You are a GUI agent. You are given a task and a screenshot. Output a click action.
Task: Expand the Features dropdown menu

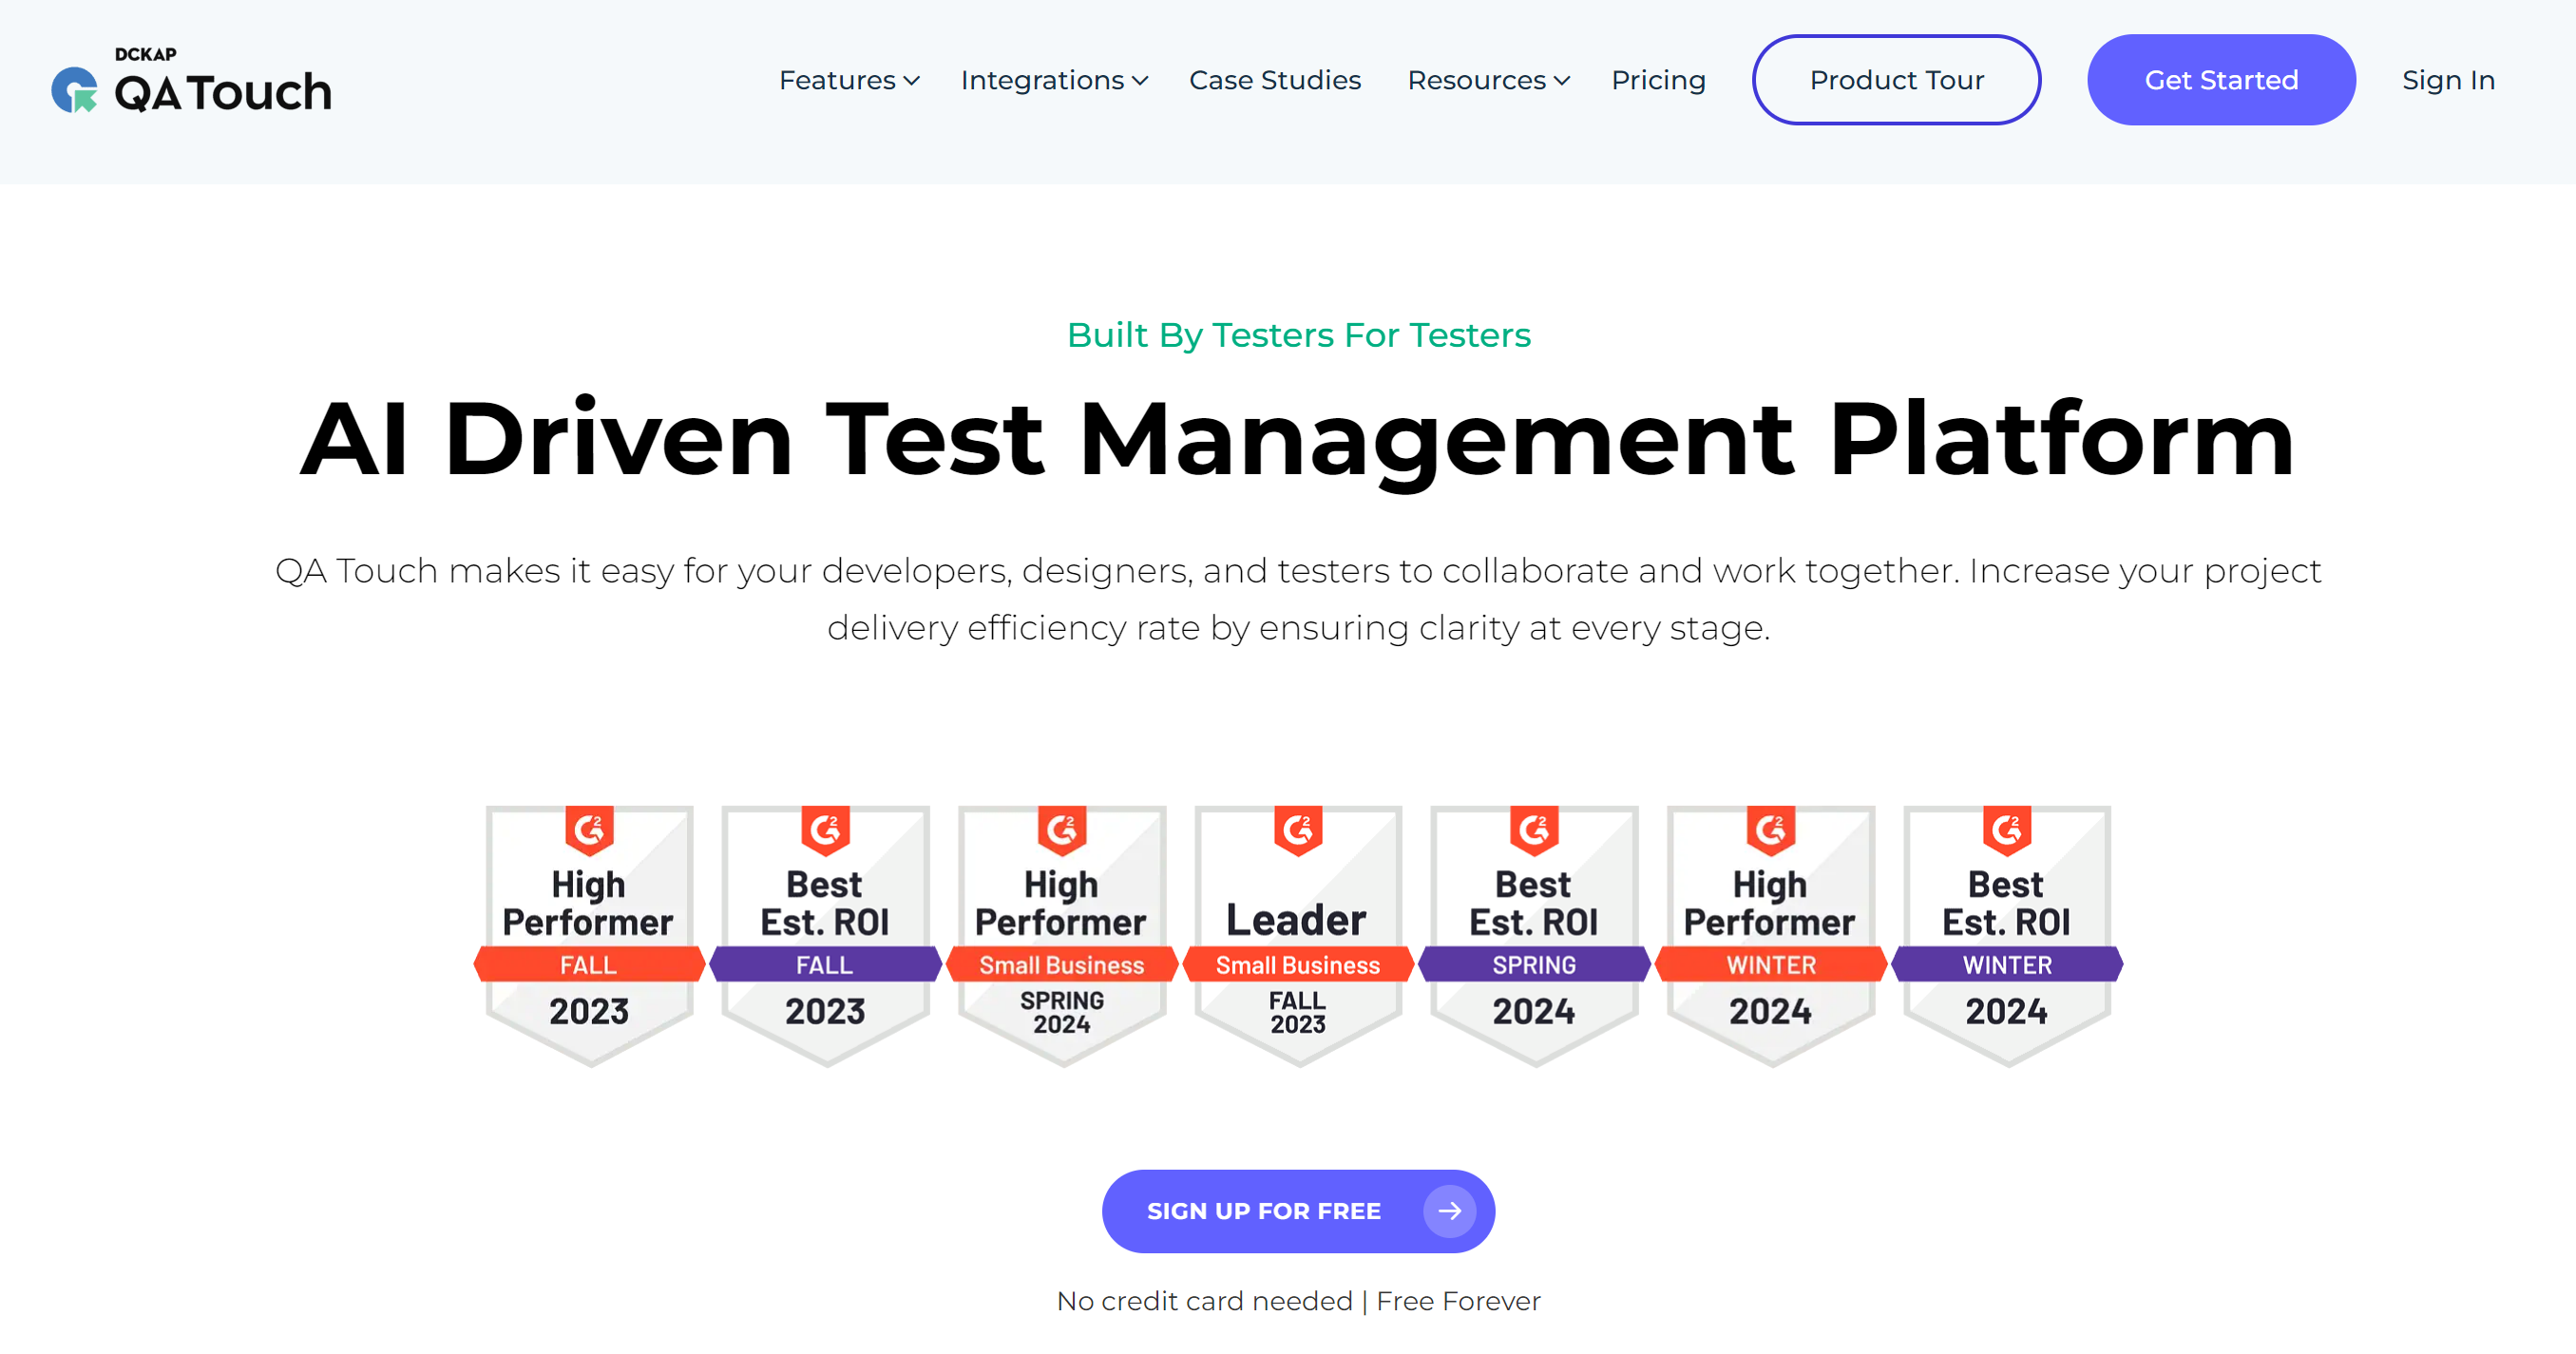(x=847, y=78)
